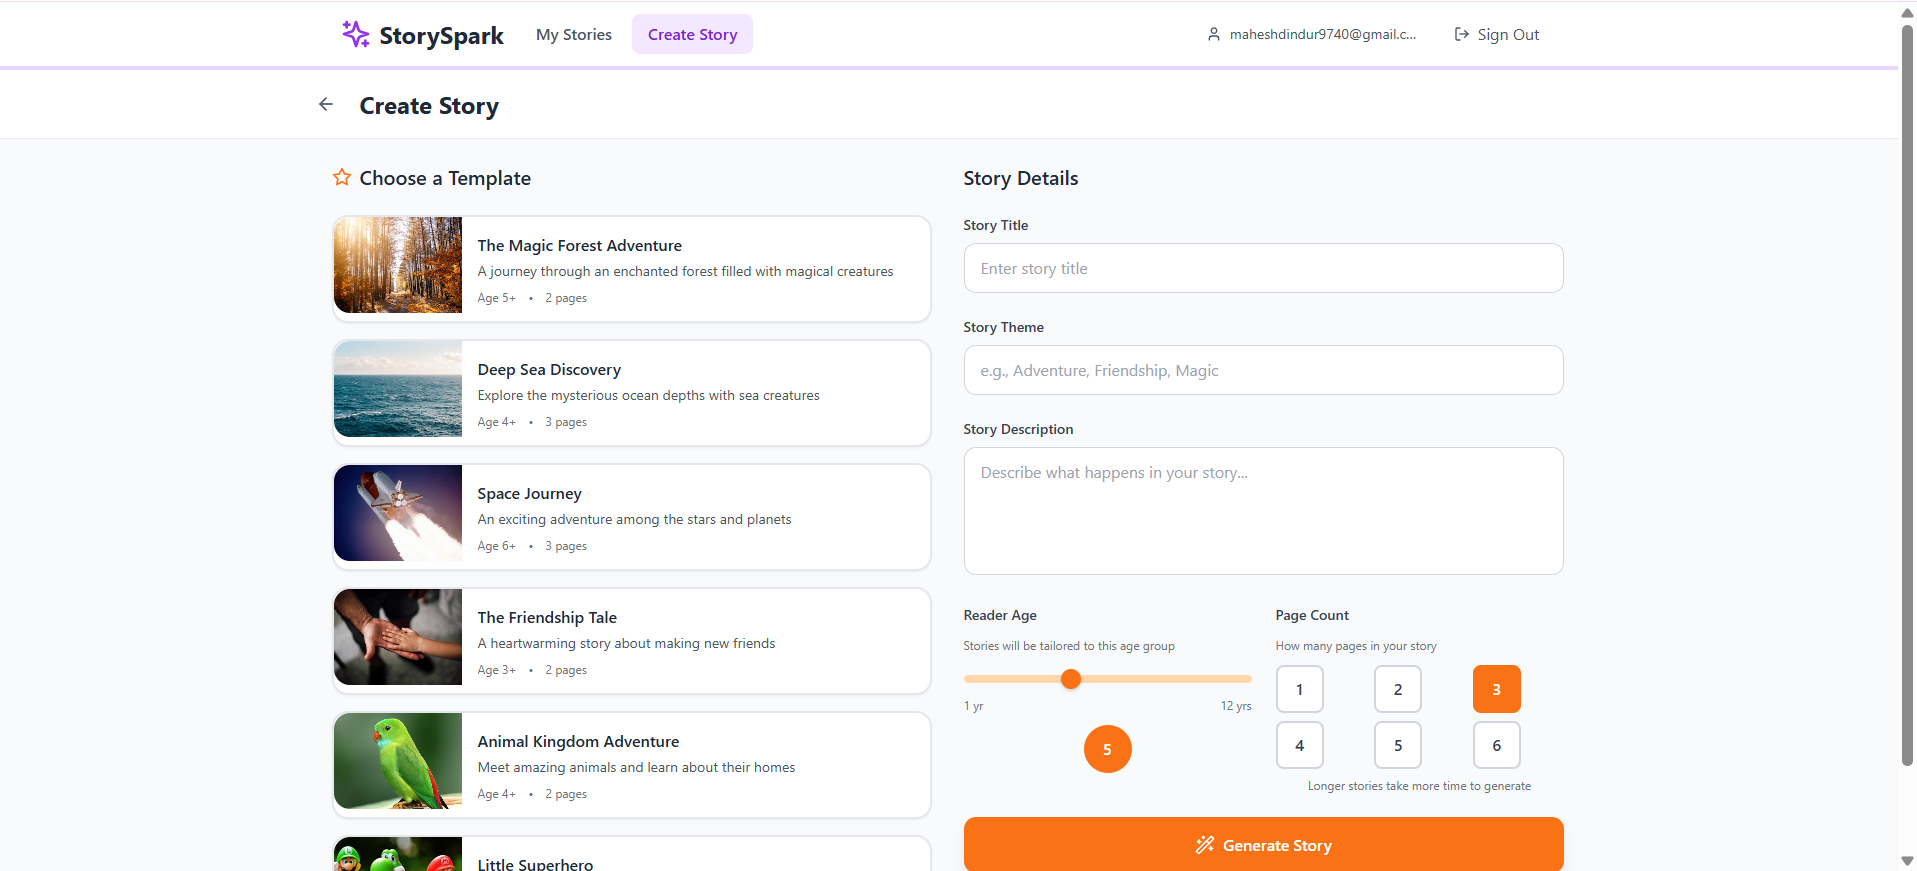Click the autumn forest thumbnail image
1917x871 pixels.
(398, 265)
